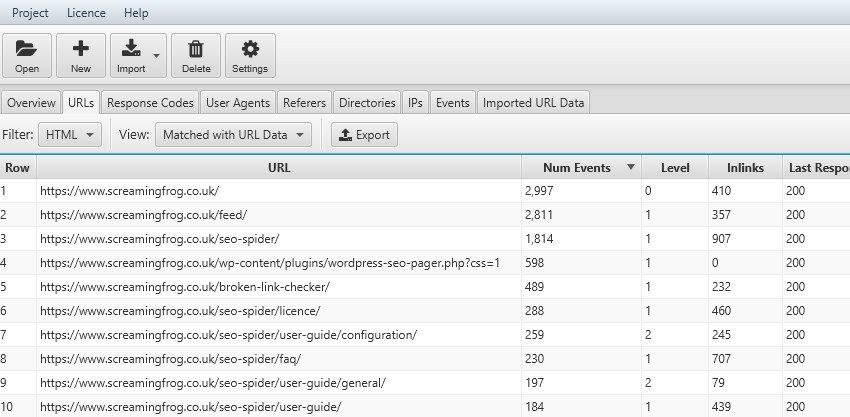Switch to the Imported URL Data tab
The width and height of the screenshot is (850, 417).
(533, 102)
